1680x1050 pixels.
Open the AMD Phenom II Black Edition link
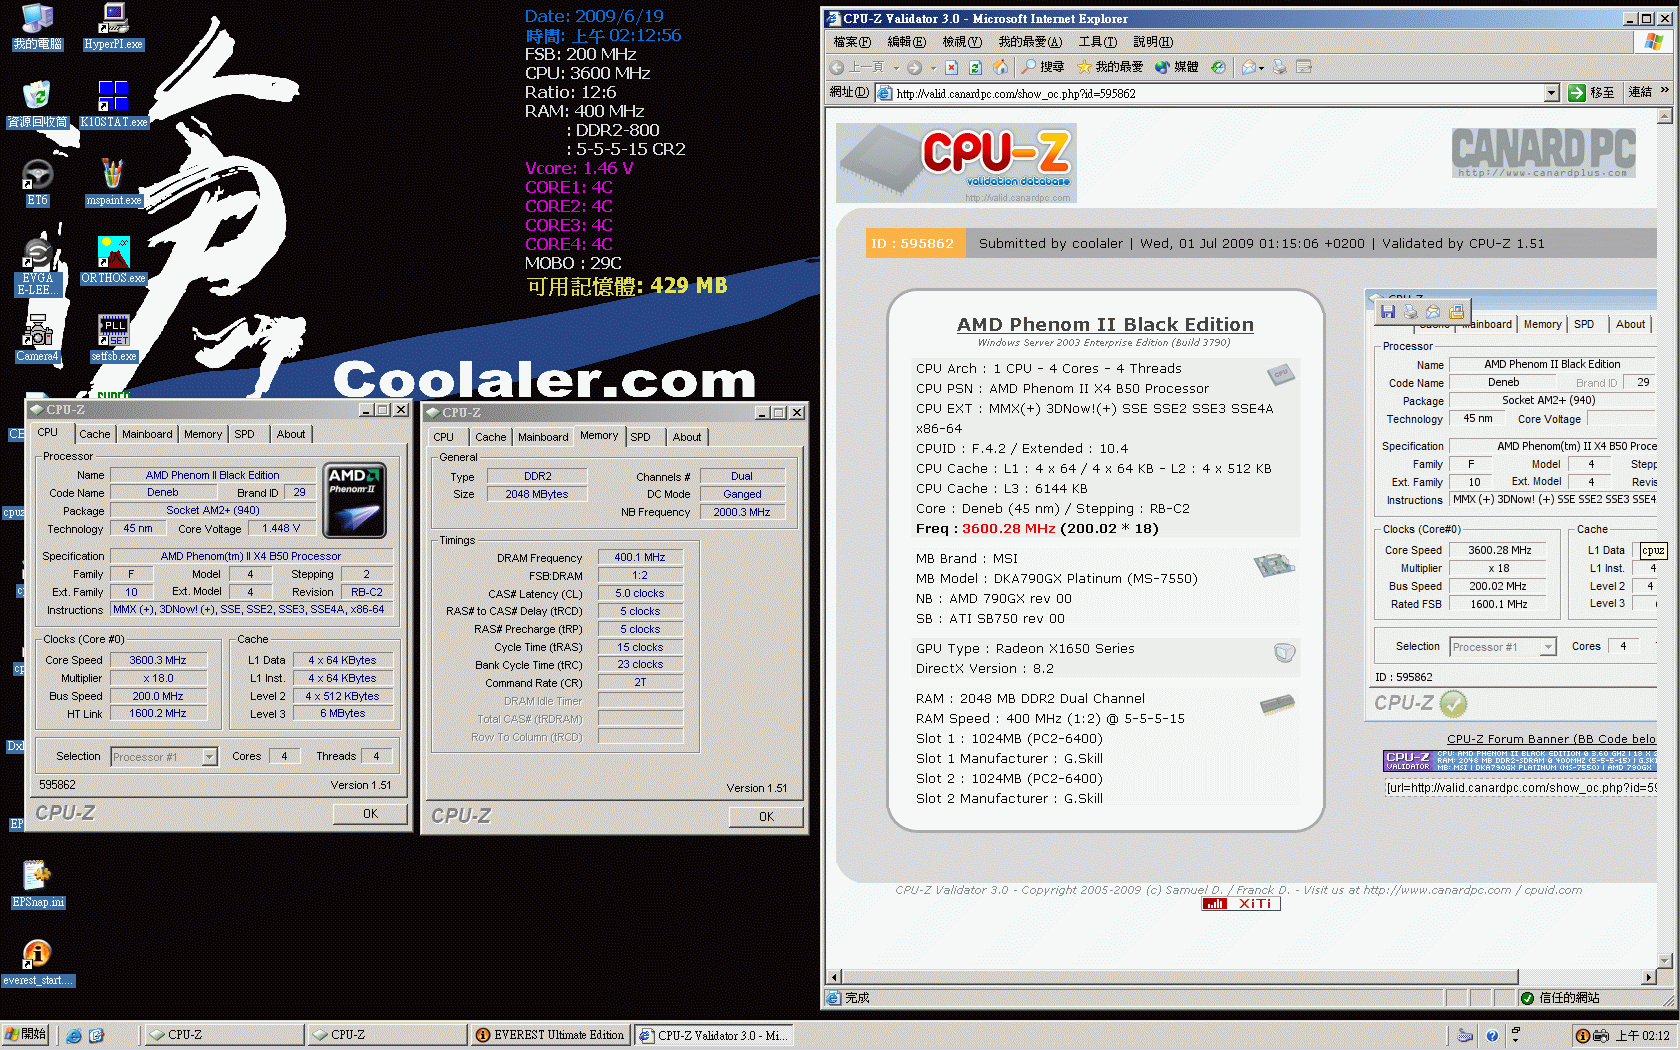coord(1104,324)
